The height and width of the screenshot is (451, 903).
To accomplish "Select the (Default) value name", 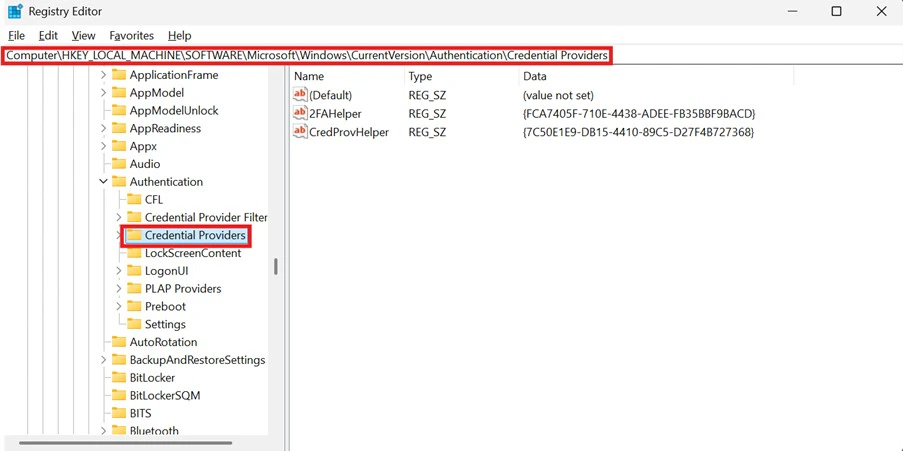I will 331,95.
